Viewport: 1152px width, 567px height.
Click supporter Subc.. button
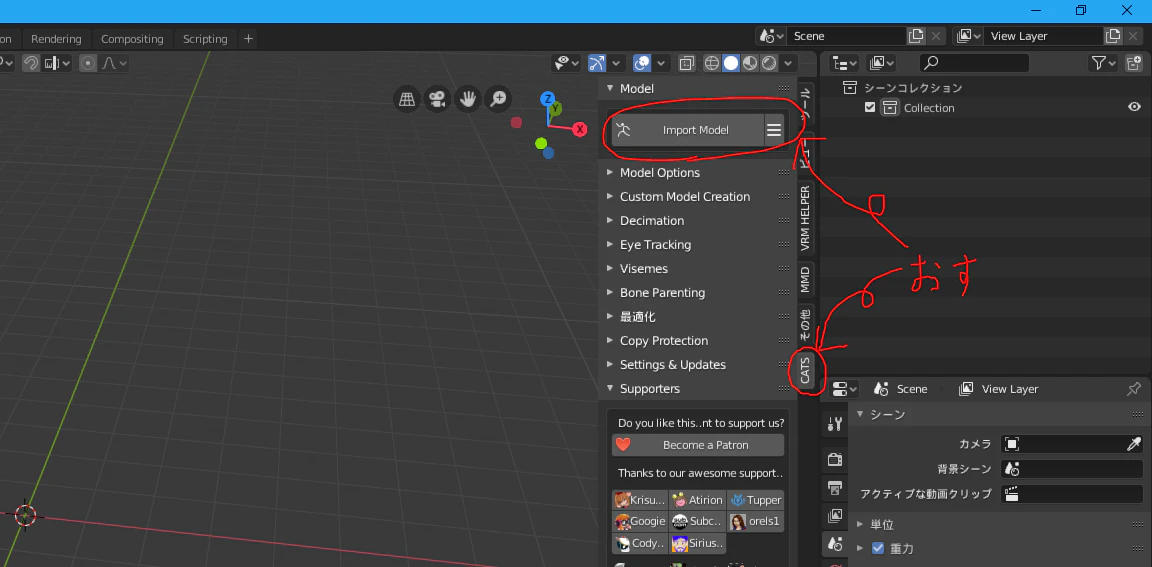698,521
